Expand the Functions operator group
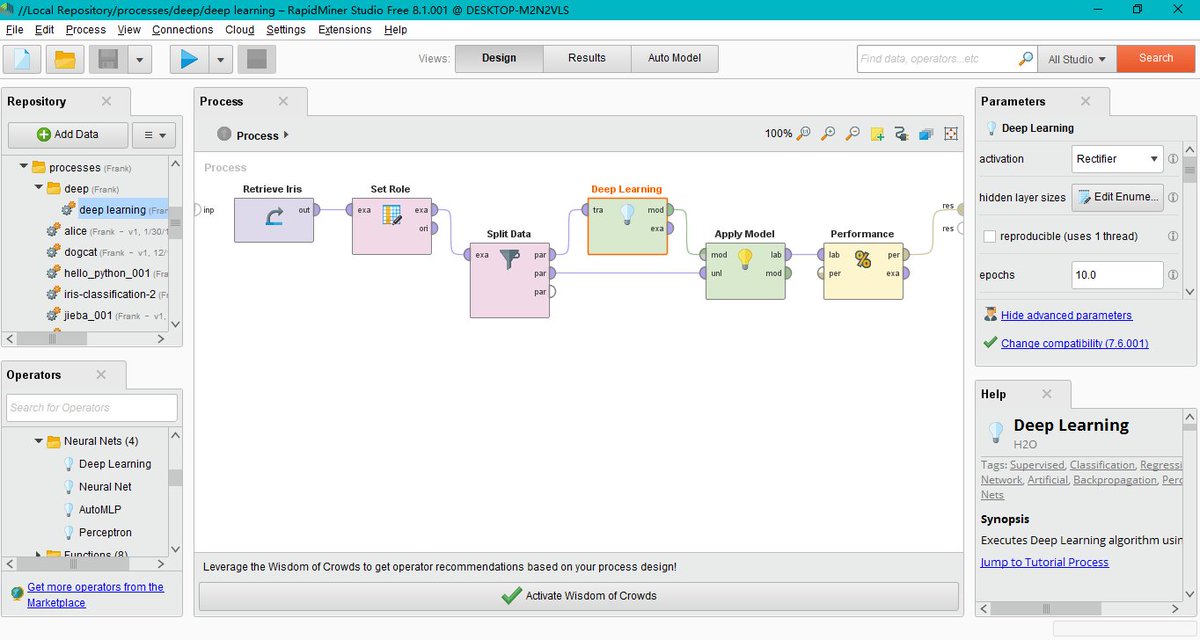1200x640 pixels. [x=40, y=555]
